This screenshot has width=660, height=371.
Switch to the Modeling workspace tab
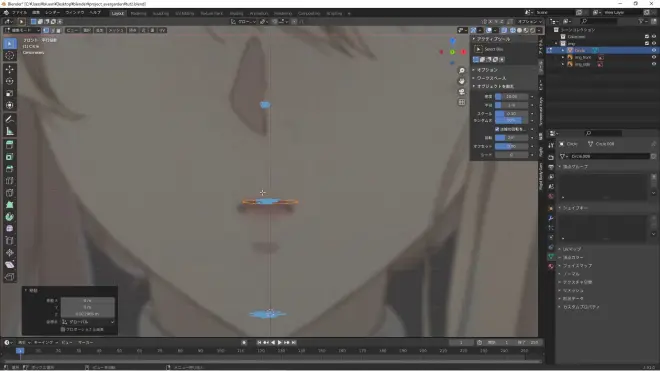click(x=138, y=13)
